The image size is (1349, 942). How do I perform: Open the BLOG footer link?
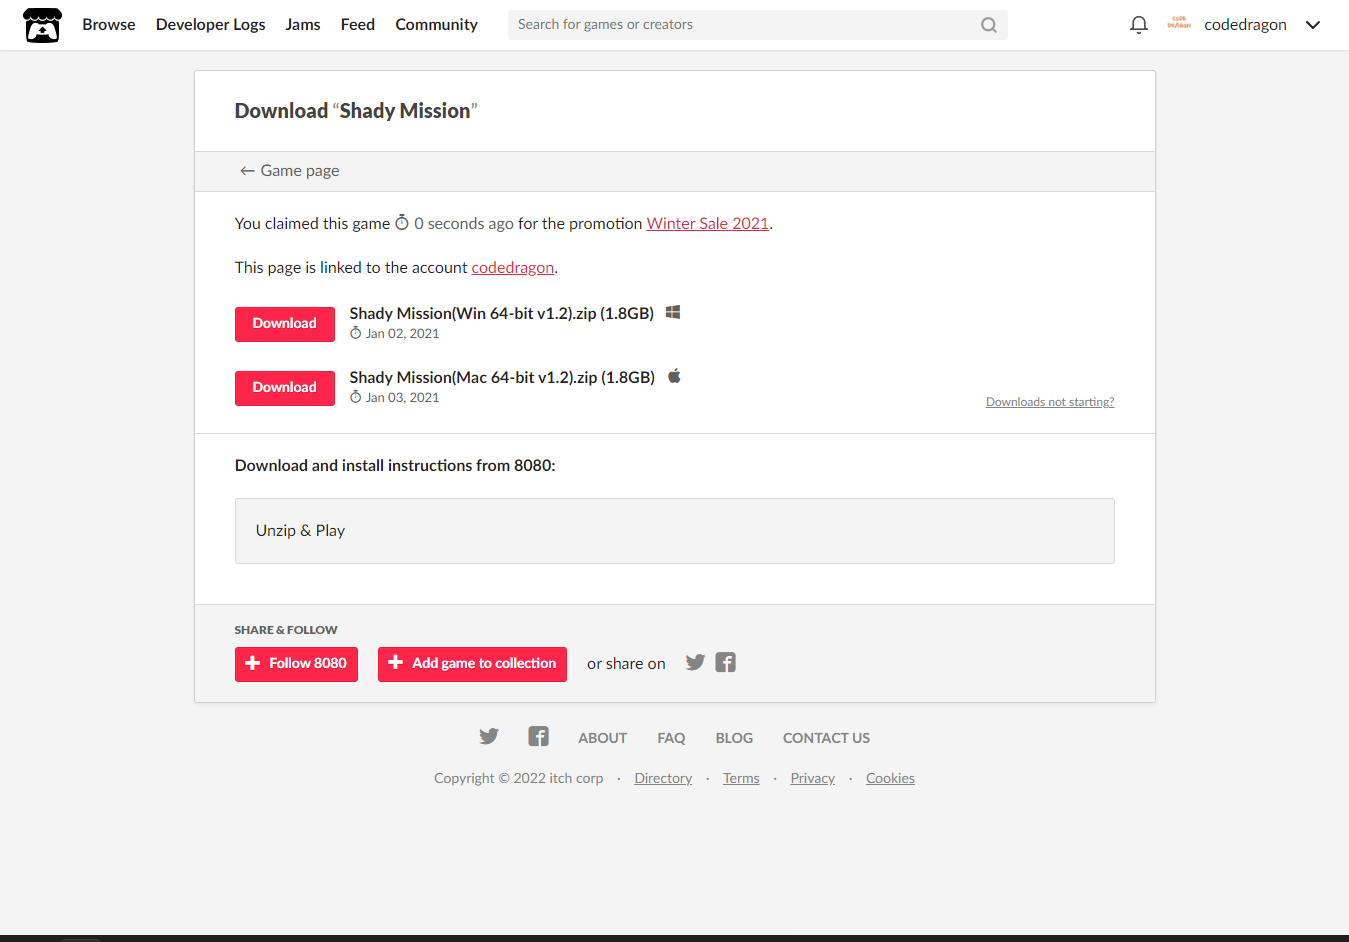734,738
